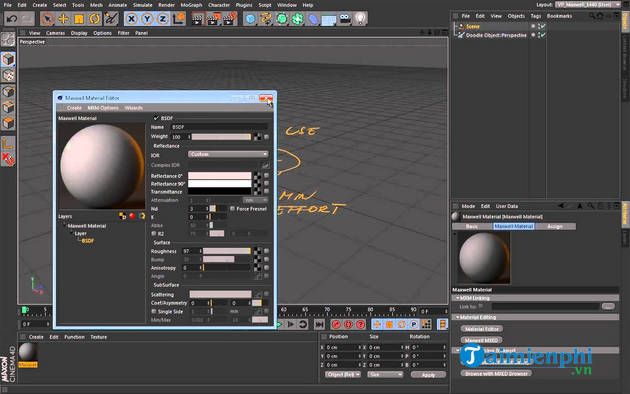
Task: Click the coordinate system icon
Action: tap(178, 19)
